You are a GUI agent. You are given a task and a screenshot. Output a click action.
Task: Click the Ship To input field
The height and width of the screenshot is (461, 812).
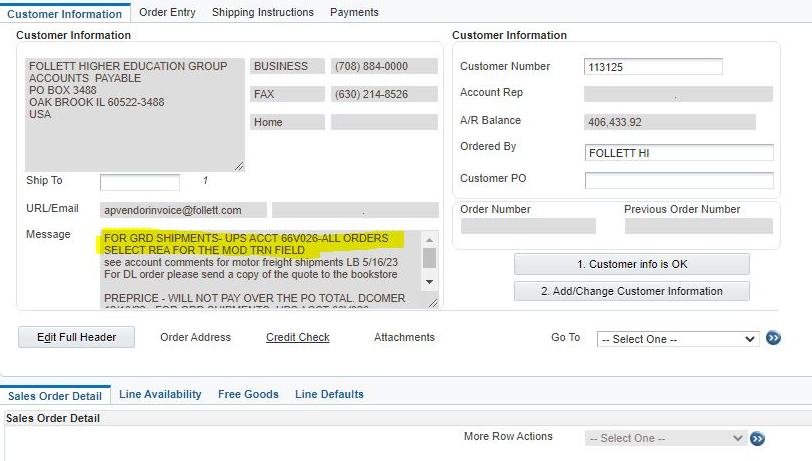pos(140,182)
